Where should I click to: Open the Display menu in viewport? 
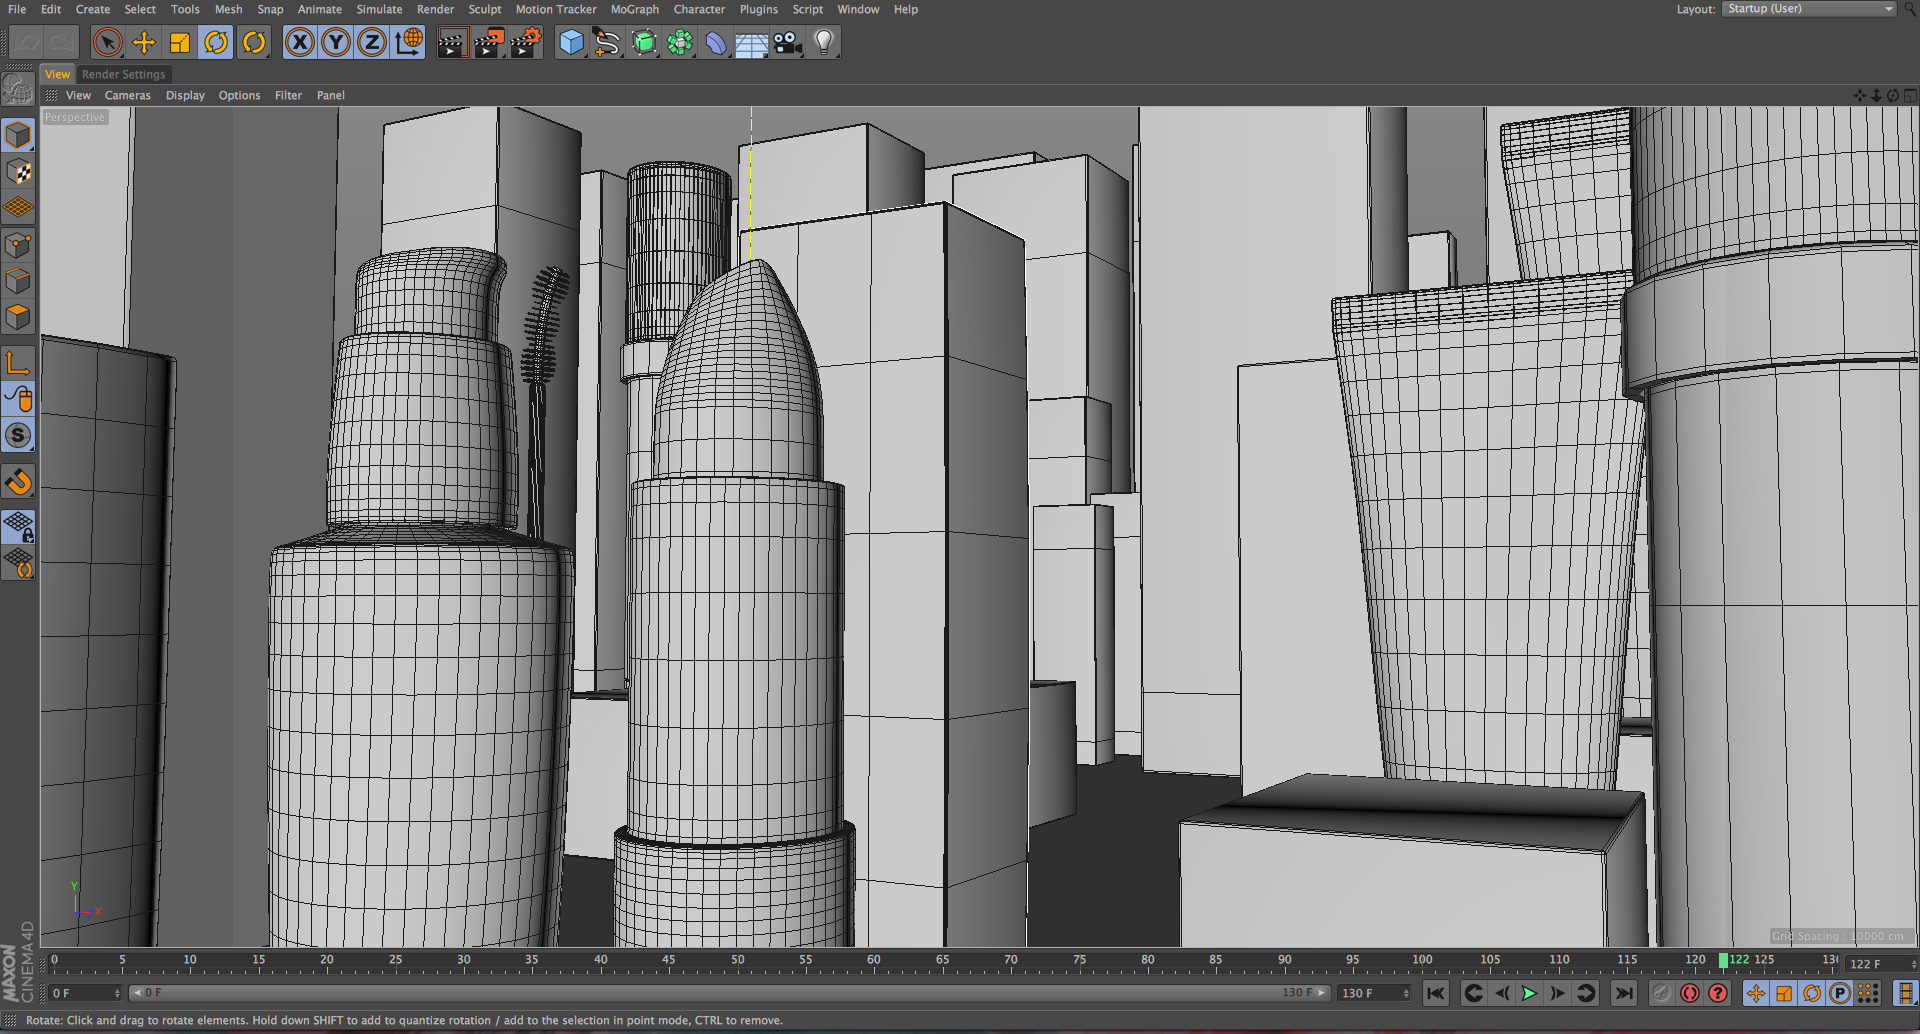(x=185, y=96)
